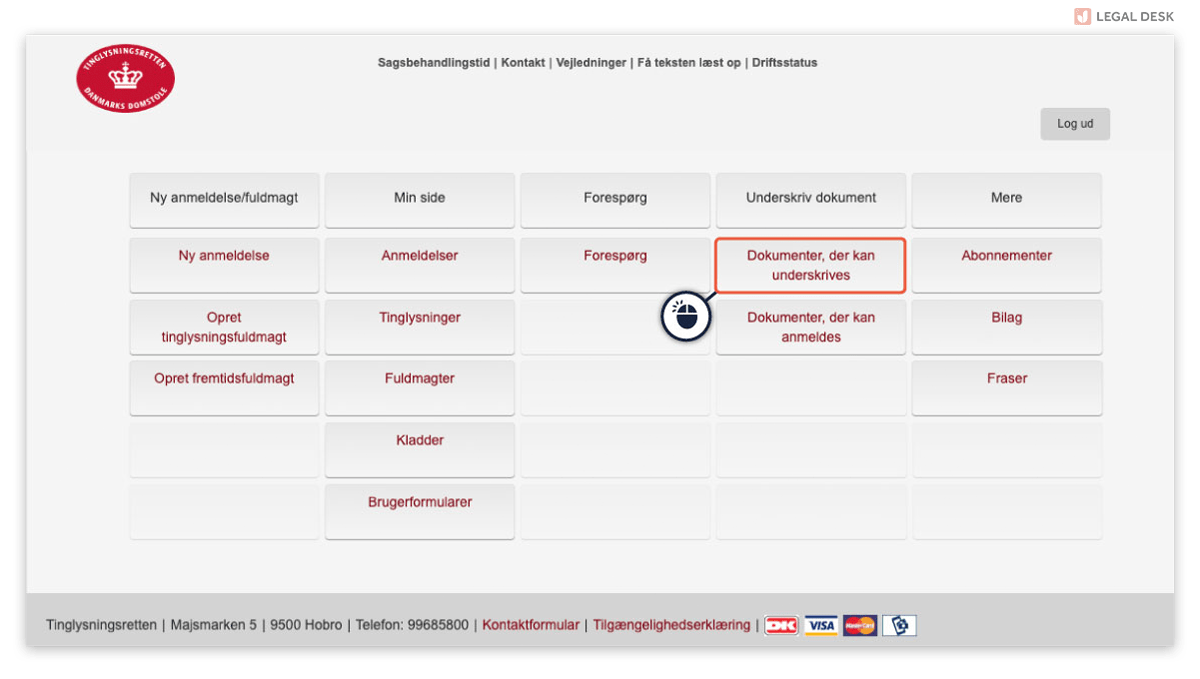Click the Dankort payment icon in footer
This screenshot has height=679, width=1200.
[782, 625]
